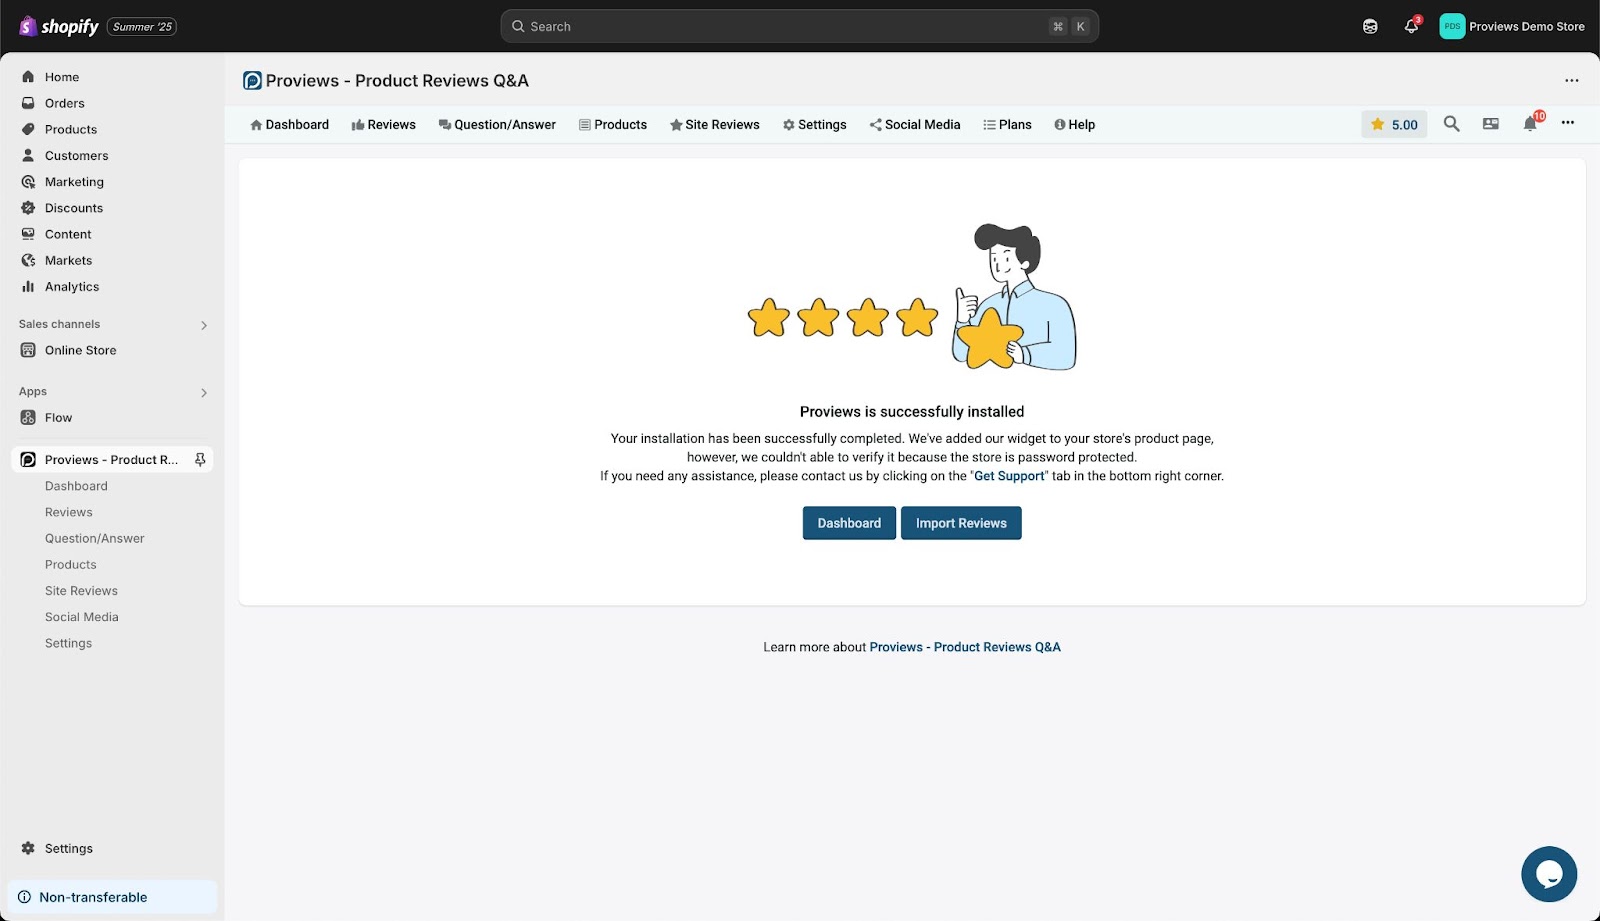
Task: Click the magnifier search icon in Proviews toolbar
Action: click(1451, 123)
